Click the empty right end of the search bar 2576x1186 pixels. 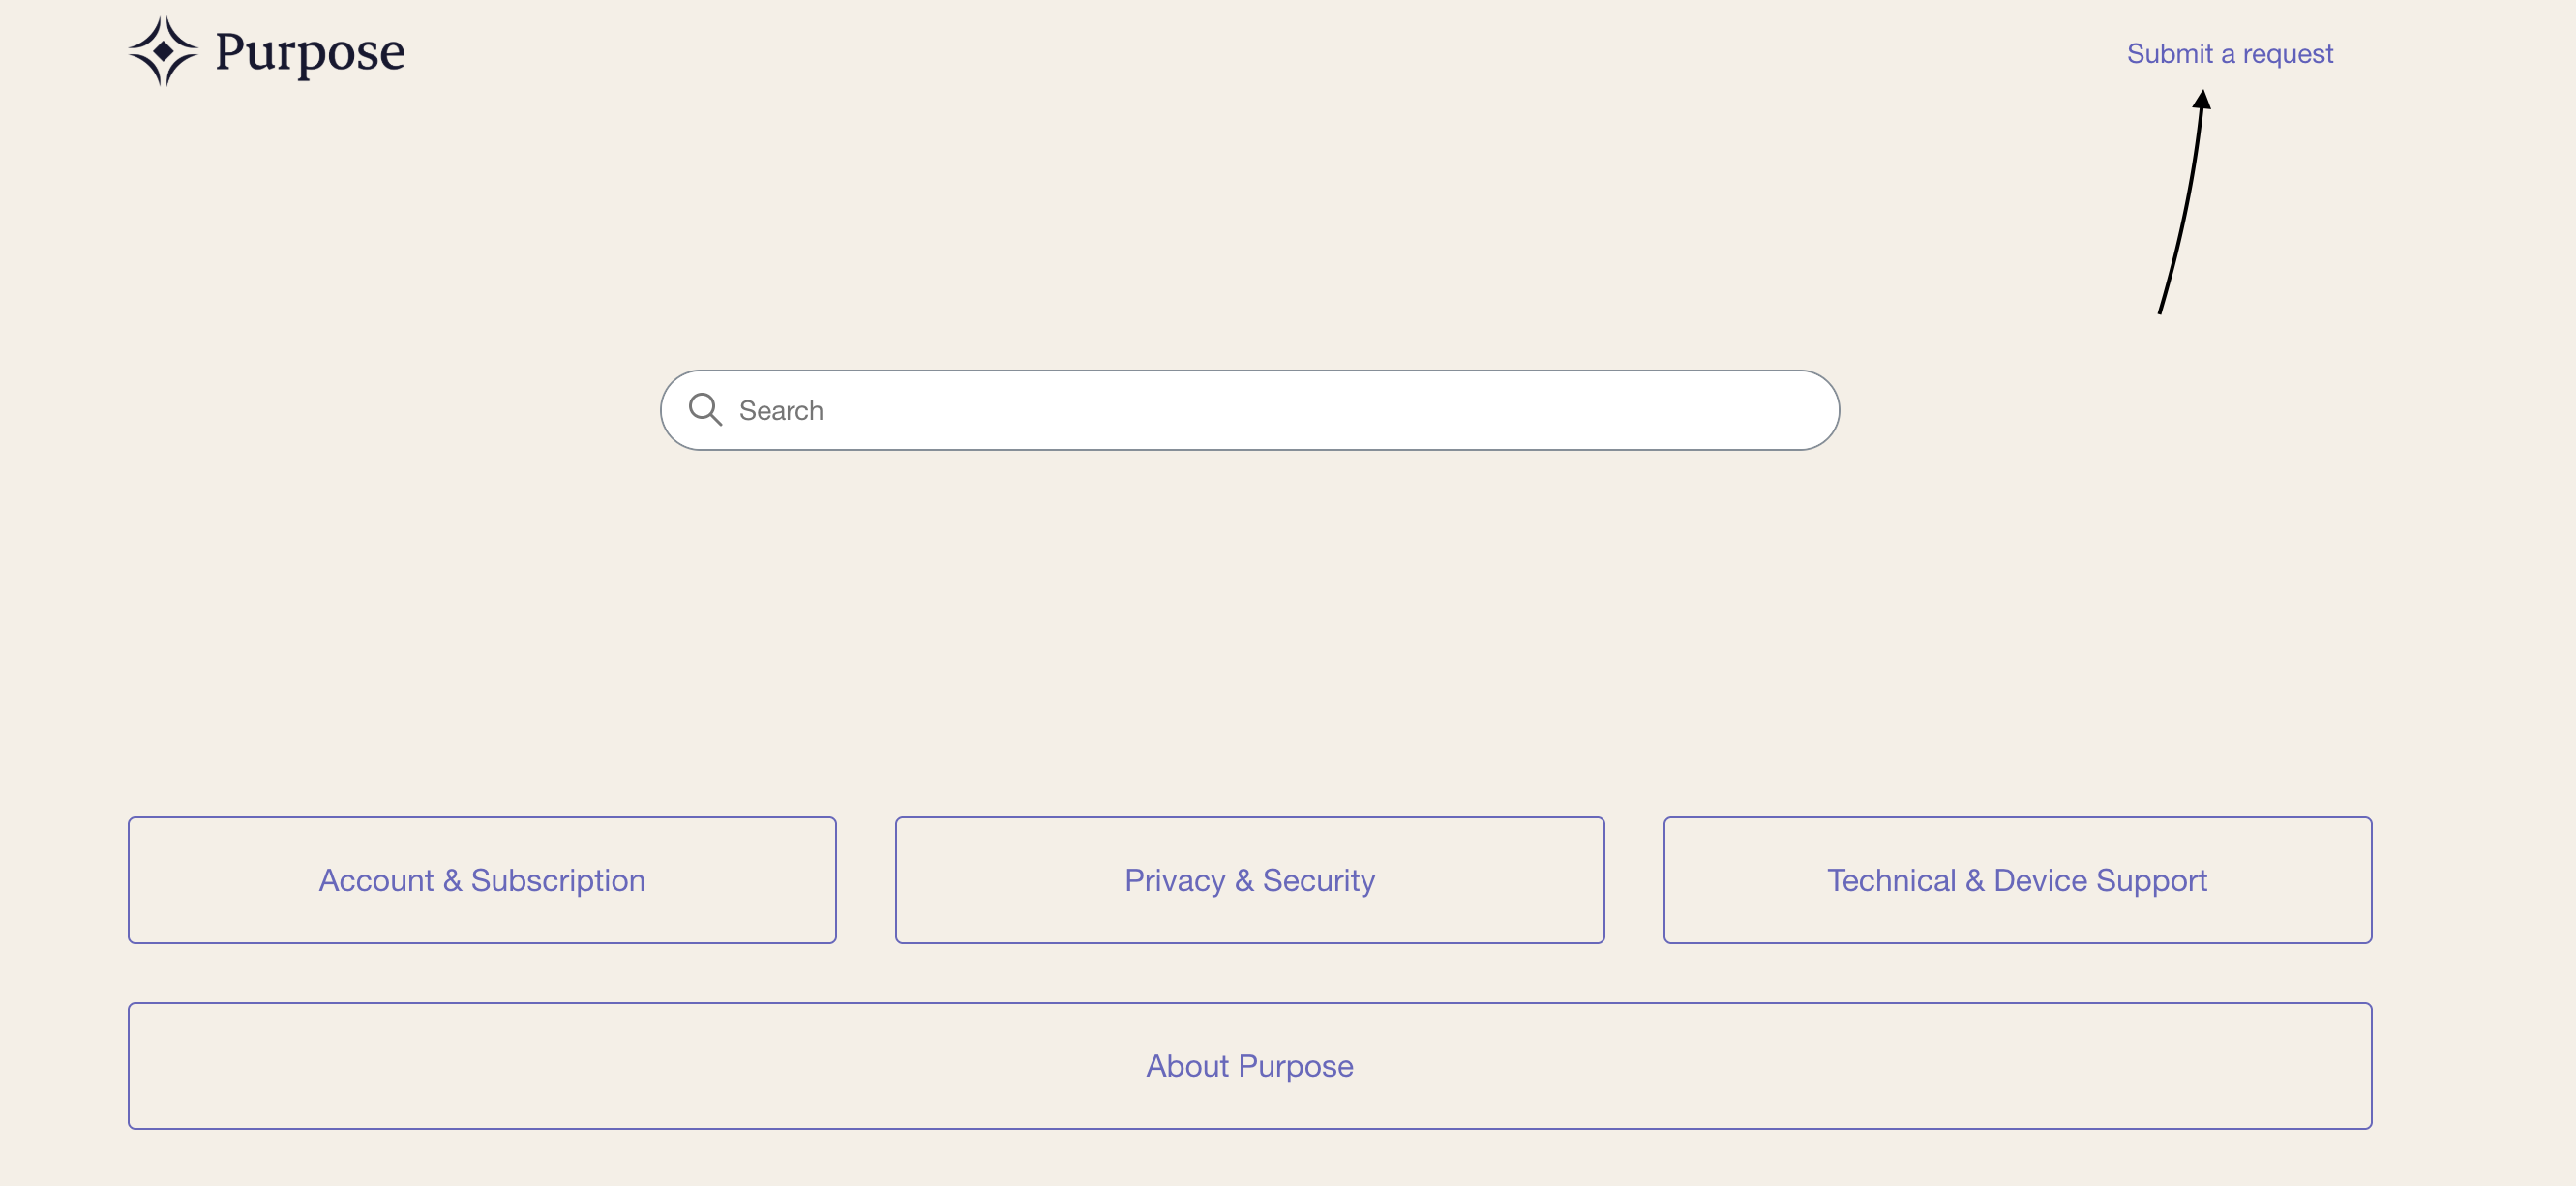[1700, 410]
